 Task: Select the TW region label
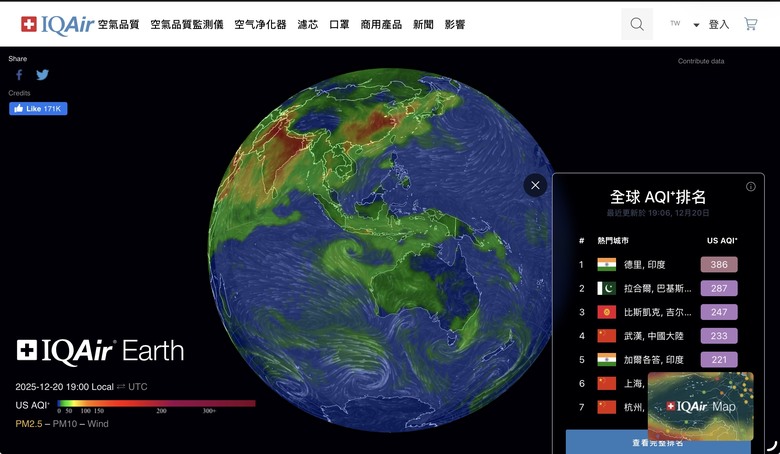pyautogui.click(x=675, y=23)
